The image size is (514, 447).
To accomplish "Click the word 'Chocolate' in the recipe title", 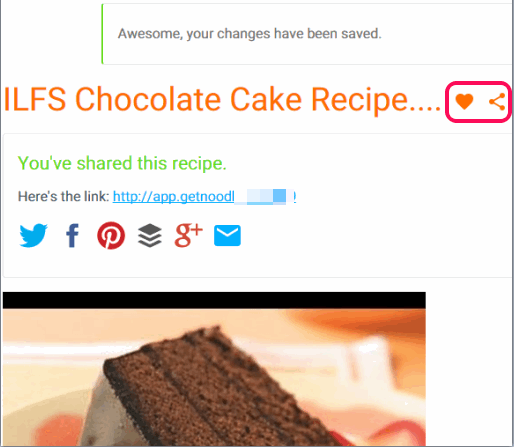I will pos(148,100).
